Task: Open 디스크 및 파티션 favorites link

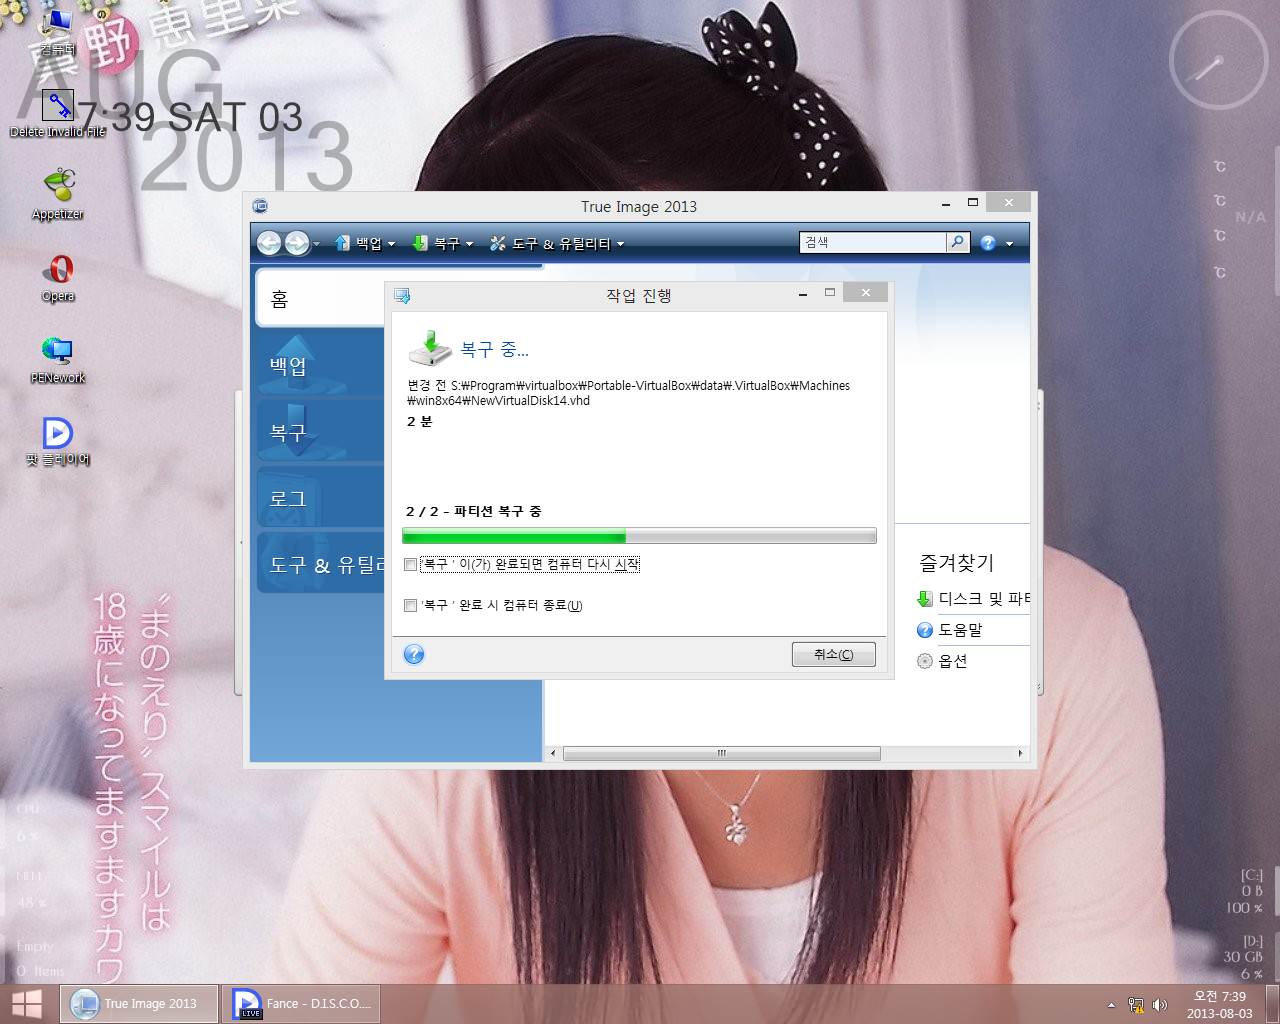Action: (x=984, y=598)
